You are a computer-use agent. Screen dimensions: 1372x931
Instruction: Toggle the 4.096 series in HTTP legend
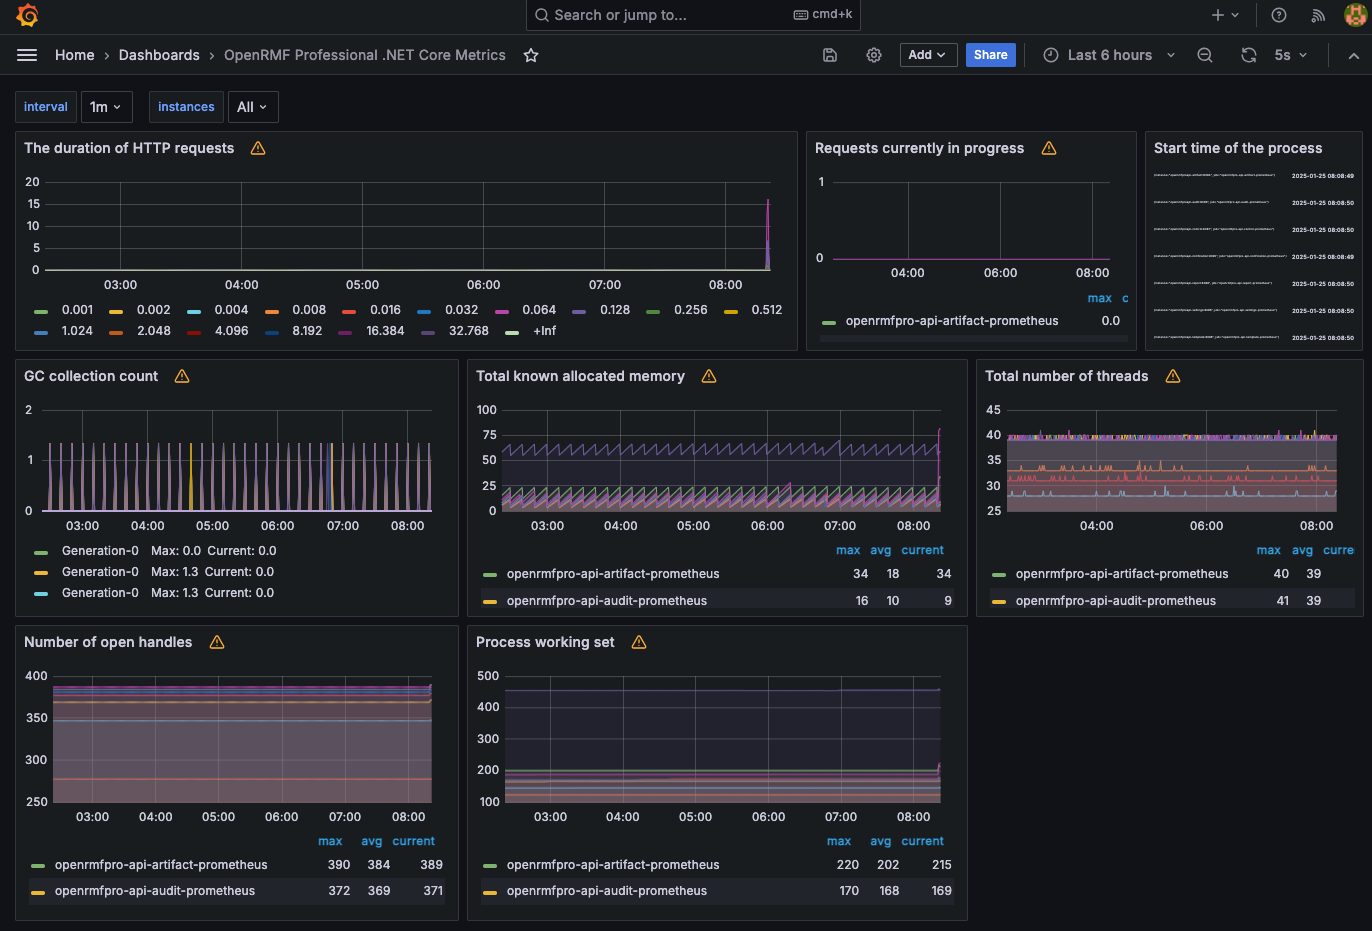231,331
